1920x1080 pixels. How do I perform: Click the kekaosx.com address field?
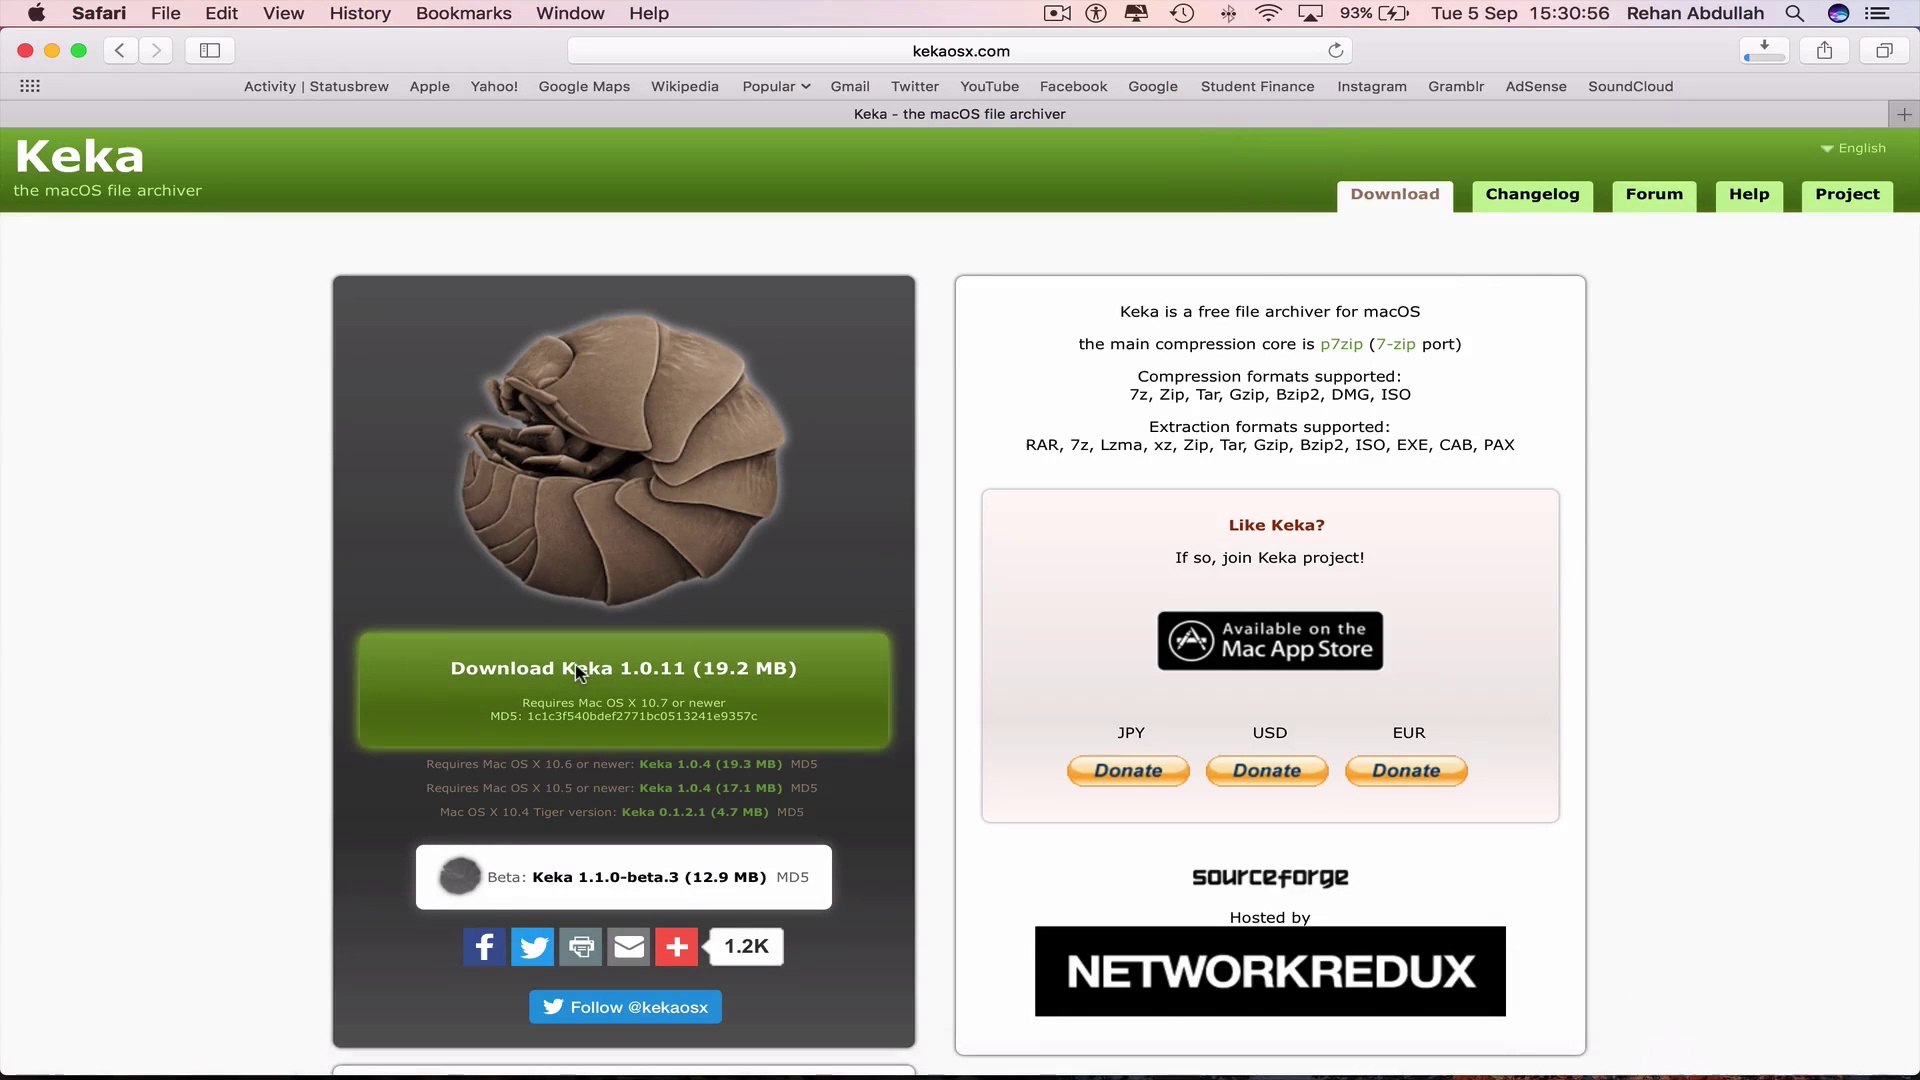960,50
